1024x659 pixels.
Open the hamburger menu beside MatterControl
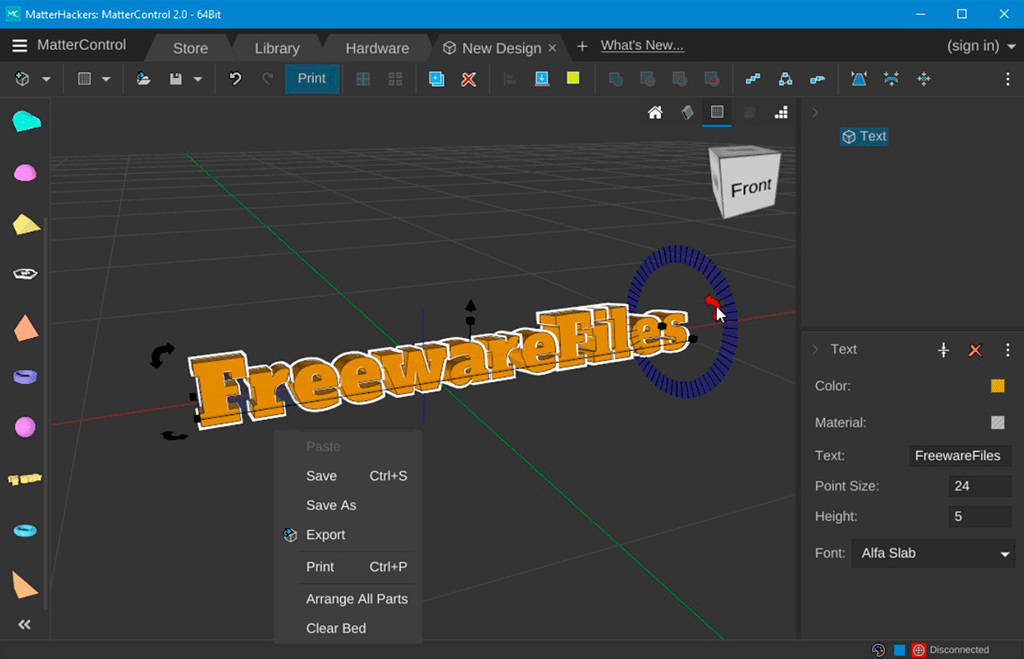click(19, 45)
